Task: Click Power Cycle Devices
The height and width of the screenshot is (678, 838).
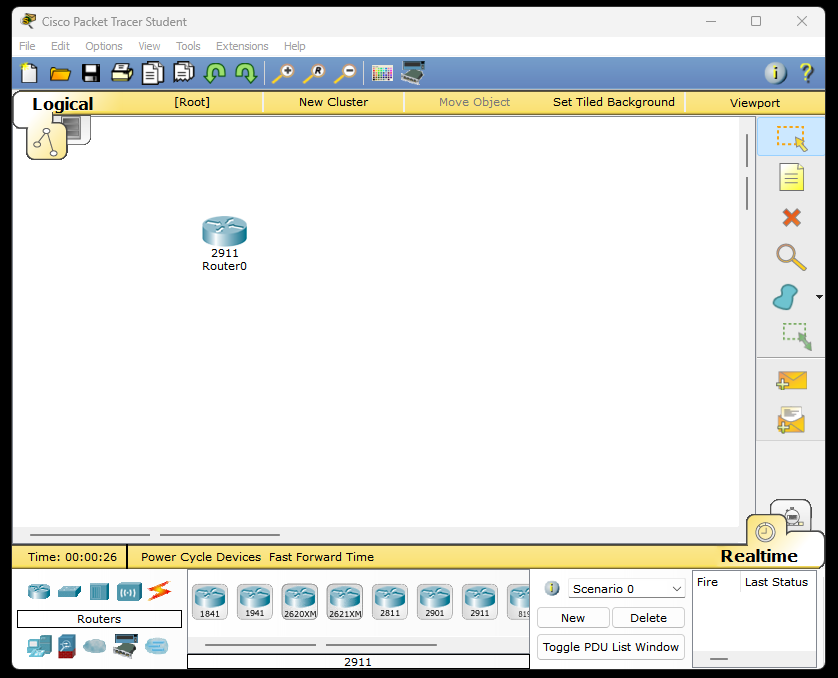Action: [x=201, y=557]
